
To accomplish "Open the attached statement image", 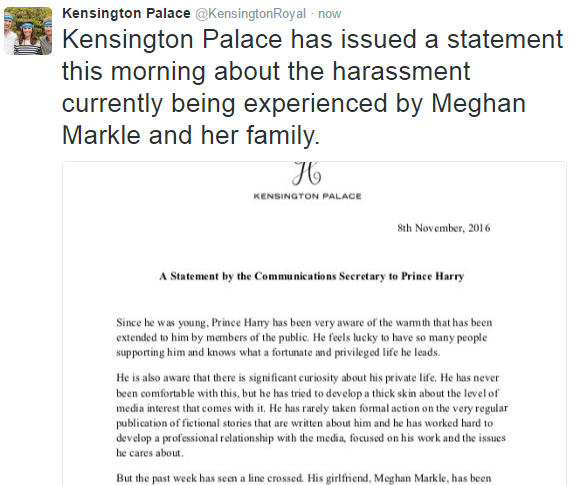I will (314, 323).
